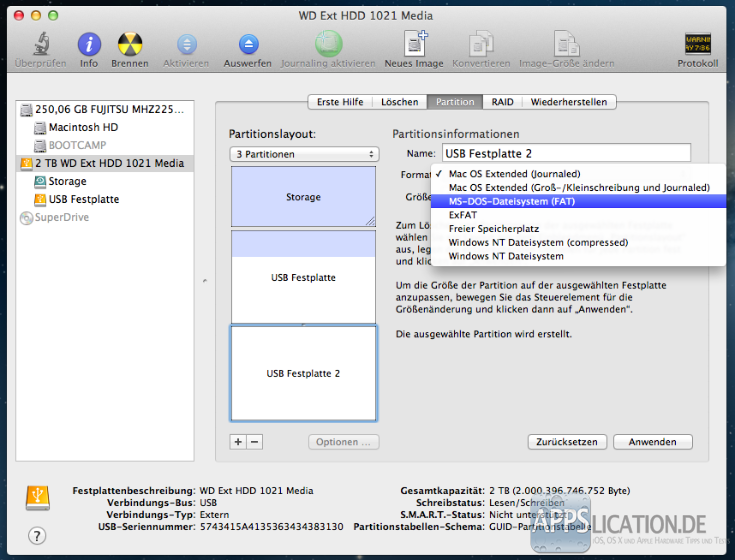Viewport: 735px width, 560px height.
Task: Add a partition with the plus button
Action: 238,442
